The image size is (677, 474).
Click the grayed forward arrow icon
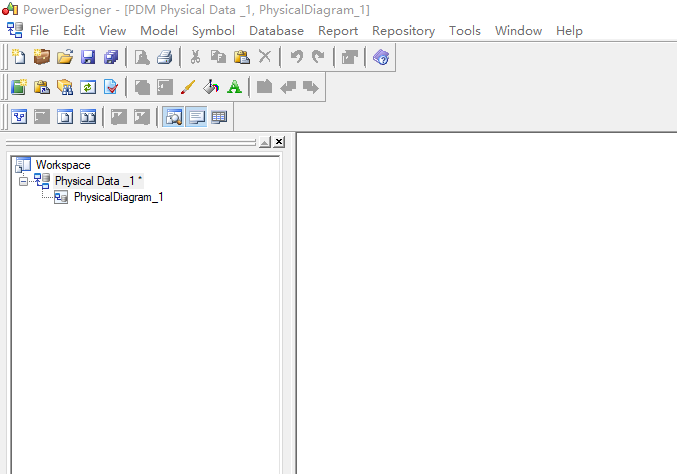(x=311, y=87)
